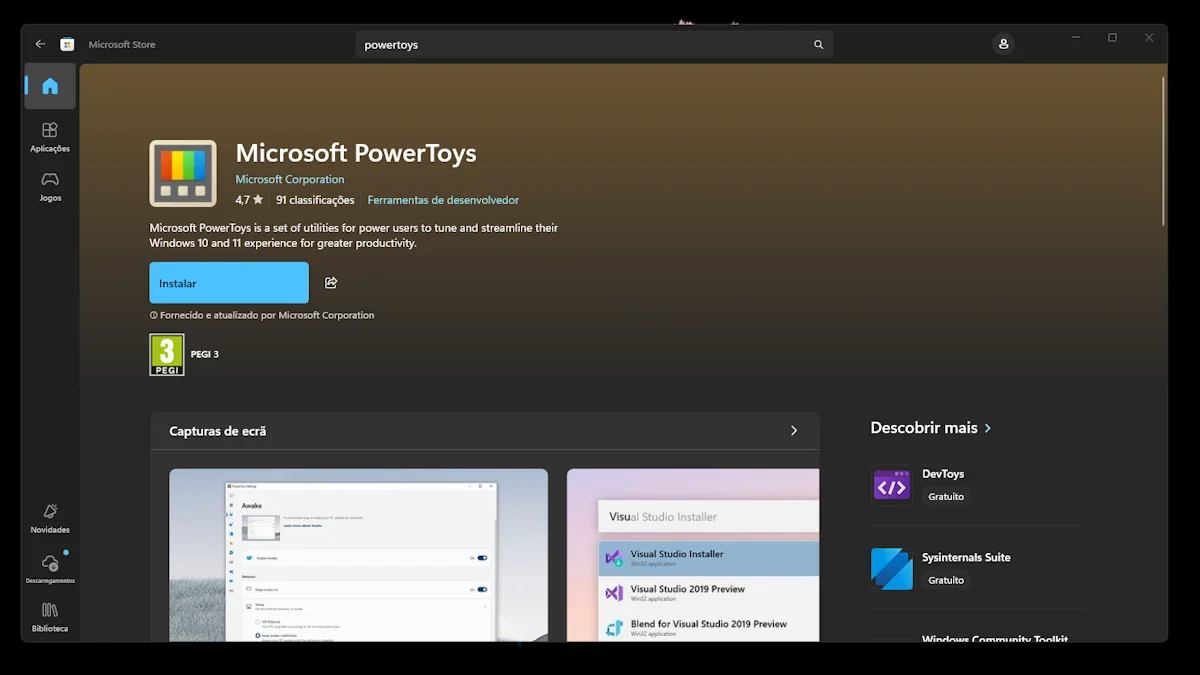The image size is (1200, 675).
Task: Click the share icon beside Instalar
Action: pyautogui.click(x=331, y=283)
